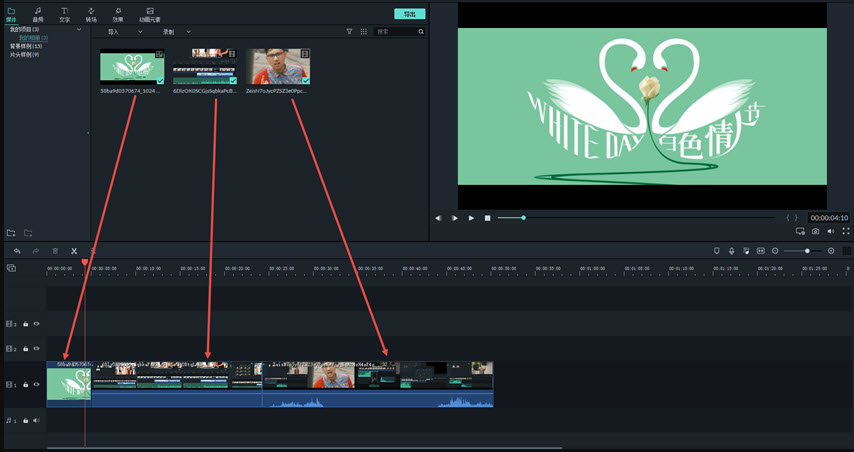The width and height of the screenshot is (854, 452).
Task: Click the 导出 export button
Action: pyautogui.click(x=409, y=14)
